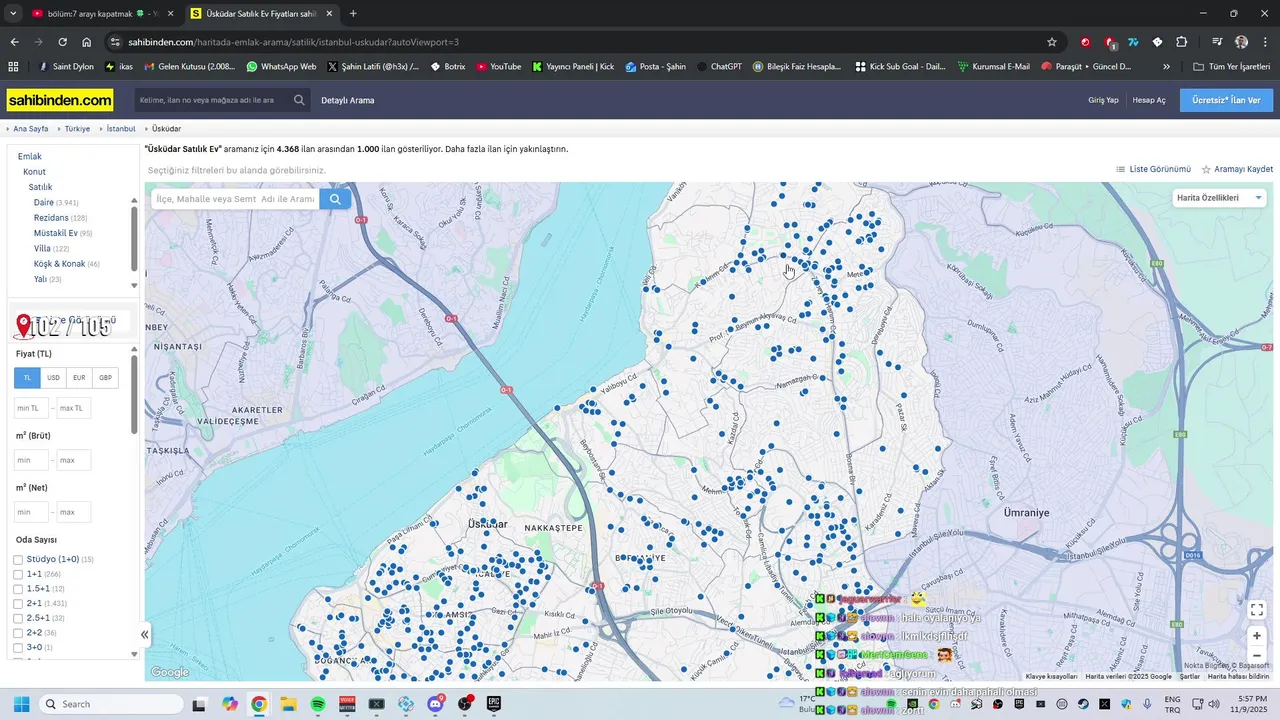Click the sahibinden.com logo
This screenshot has width=1280, height=720.
point(60,100)
